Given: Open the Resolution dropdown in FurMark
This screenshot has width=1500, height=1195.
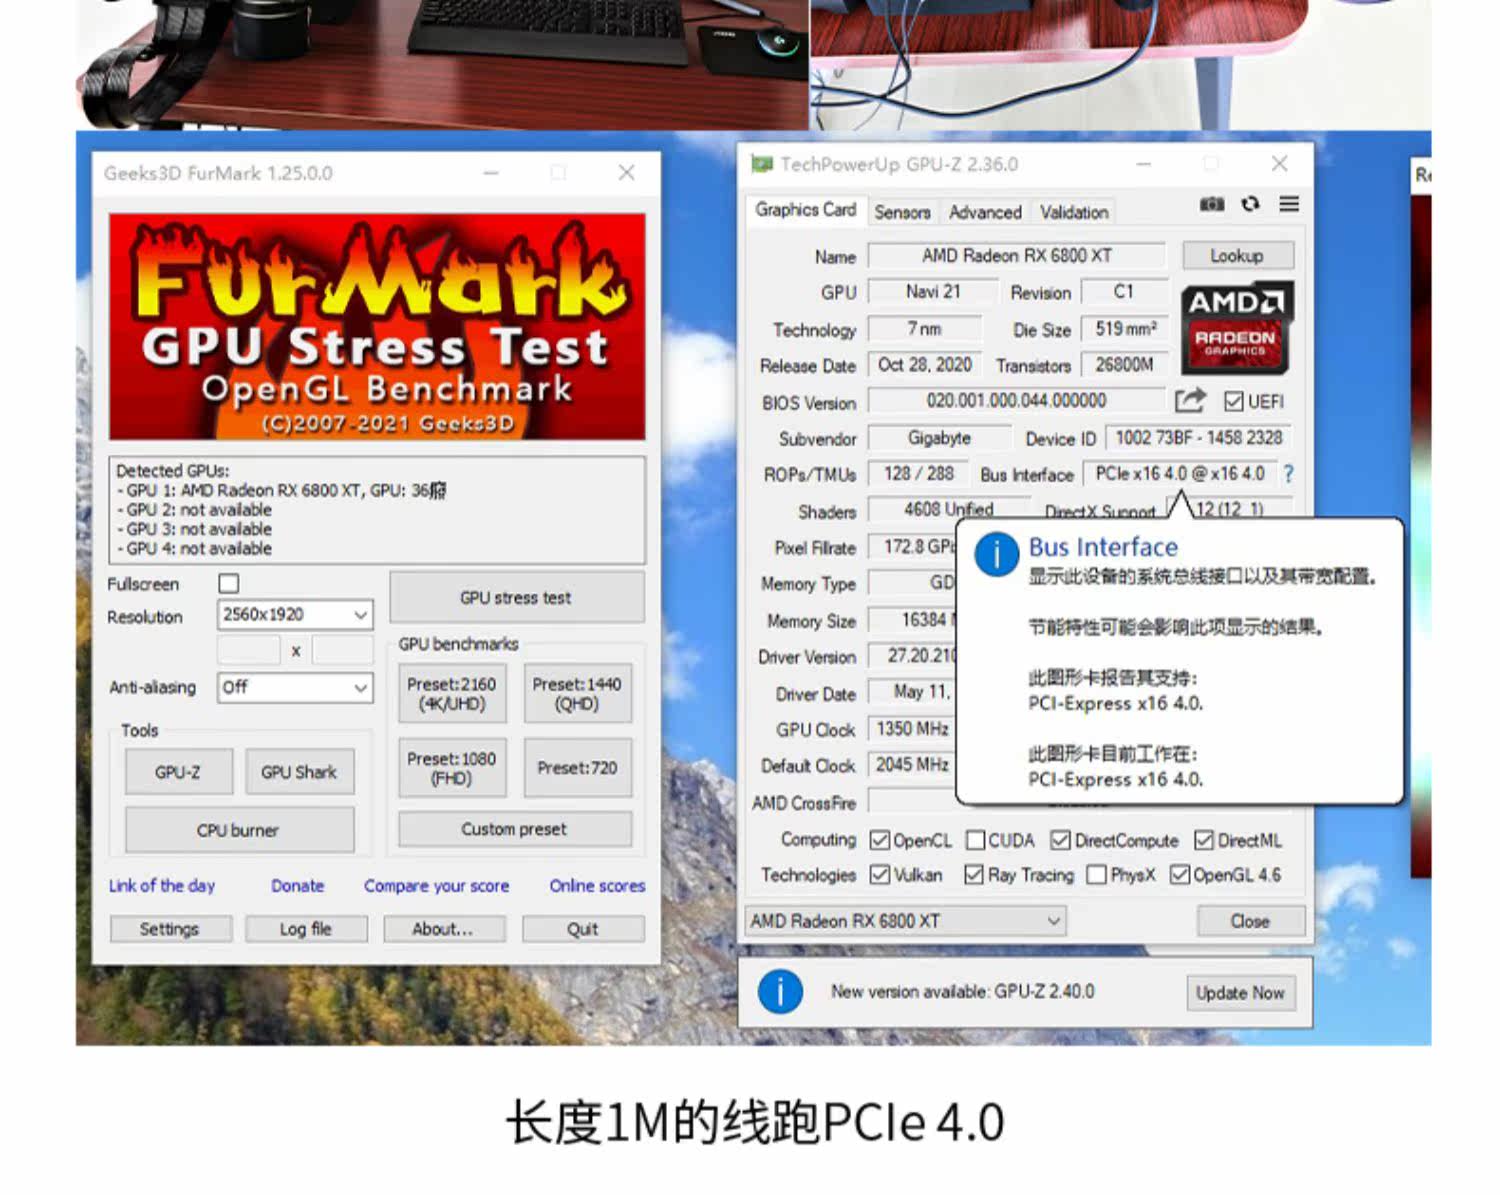Looking at the screenshot, I should 295,614.
